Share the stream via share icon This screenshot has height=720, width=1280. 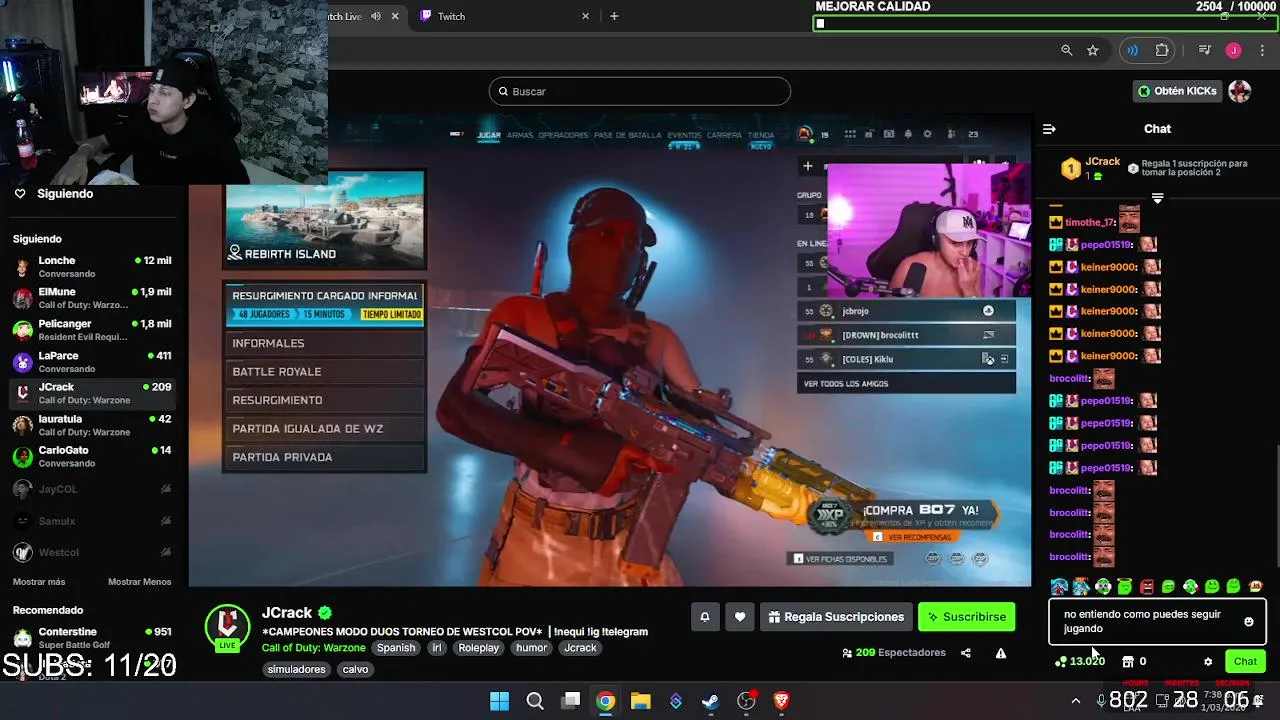click(x=966, y=653)
